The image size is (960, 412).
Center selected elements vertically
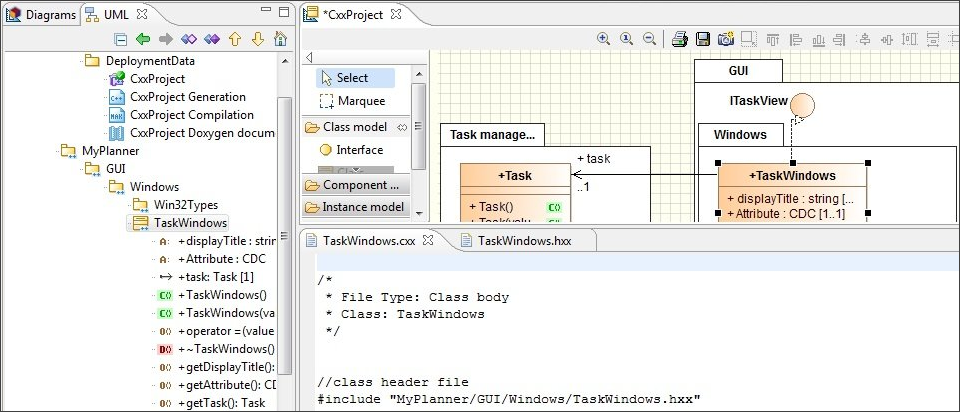(x=887, y=39)
